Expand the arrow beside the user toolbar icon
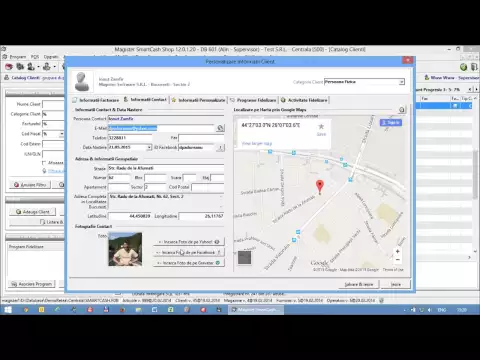This screenshot has width=480, height=360. 38,67
